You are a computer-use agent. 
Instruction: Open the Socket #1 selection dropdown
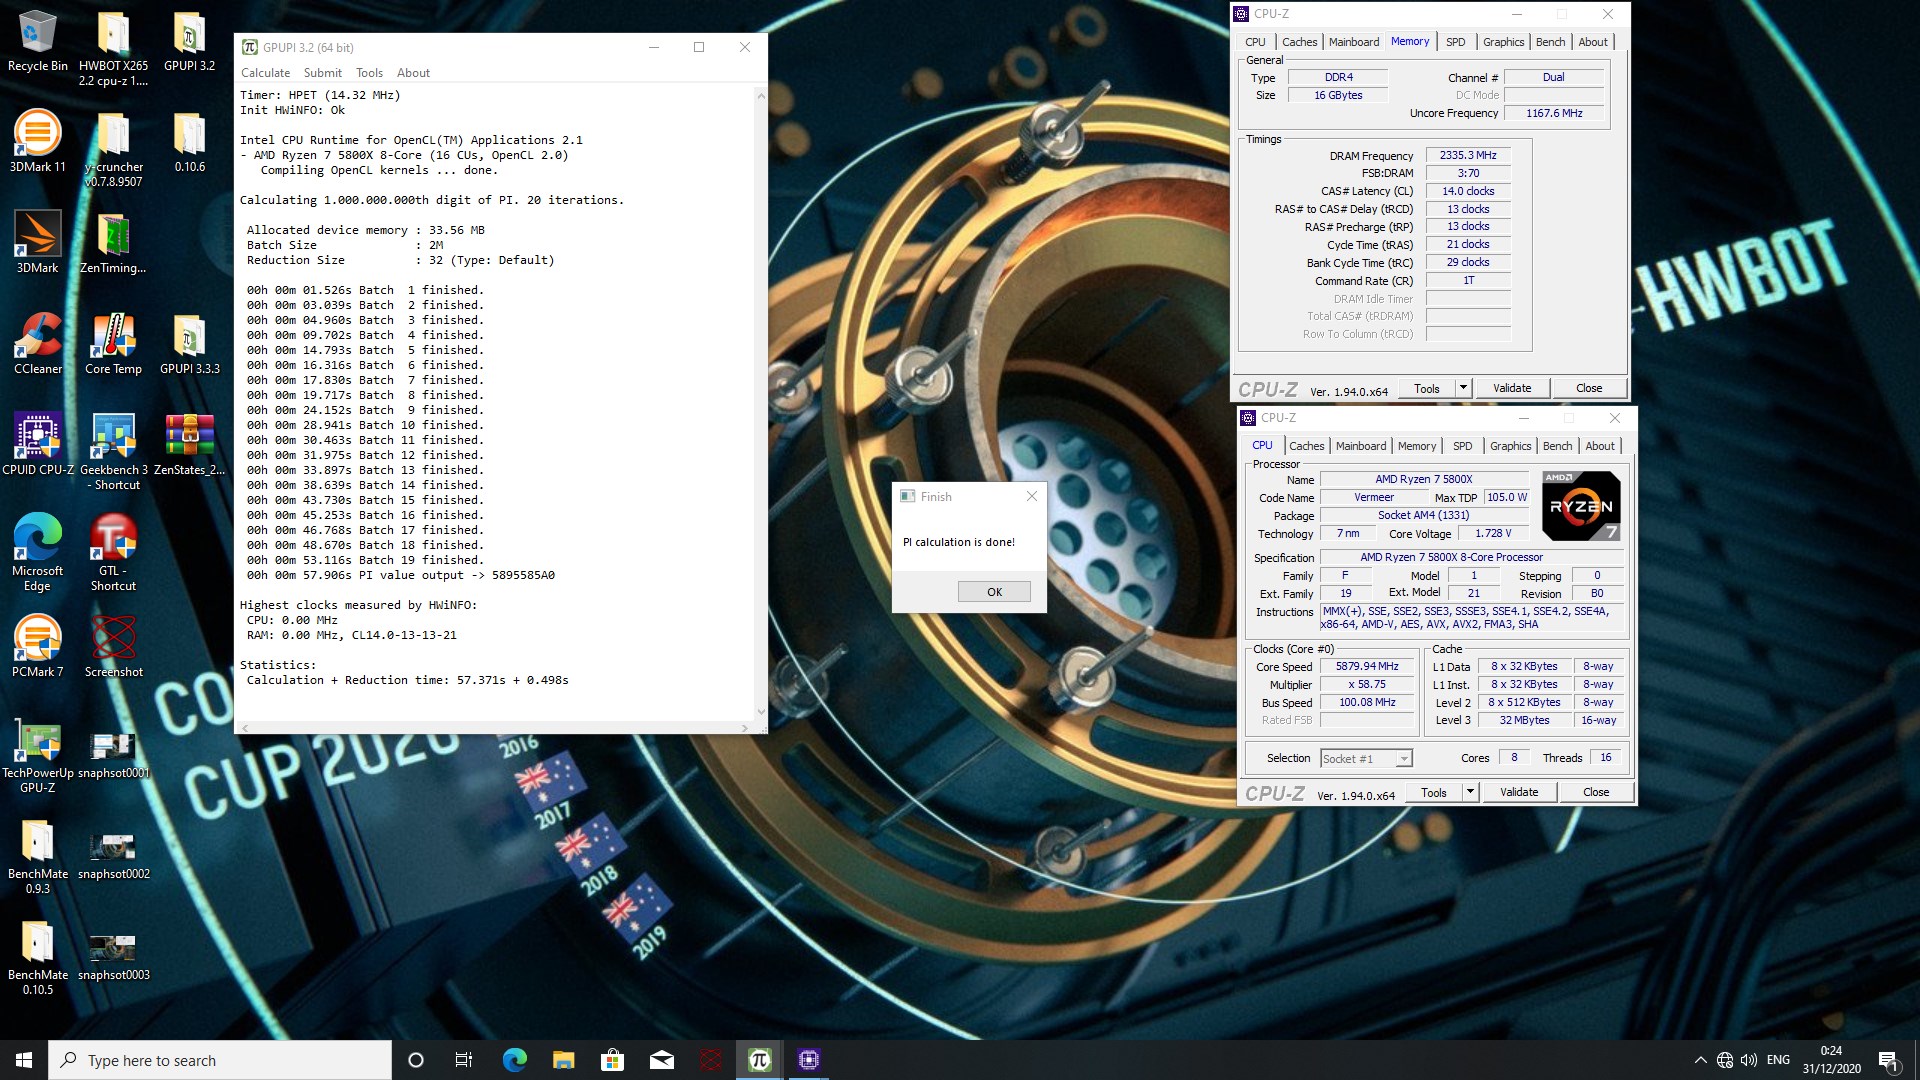[1366, 759]
